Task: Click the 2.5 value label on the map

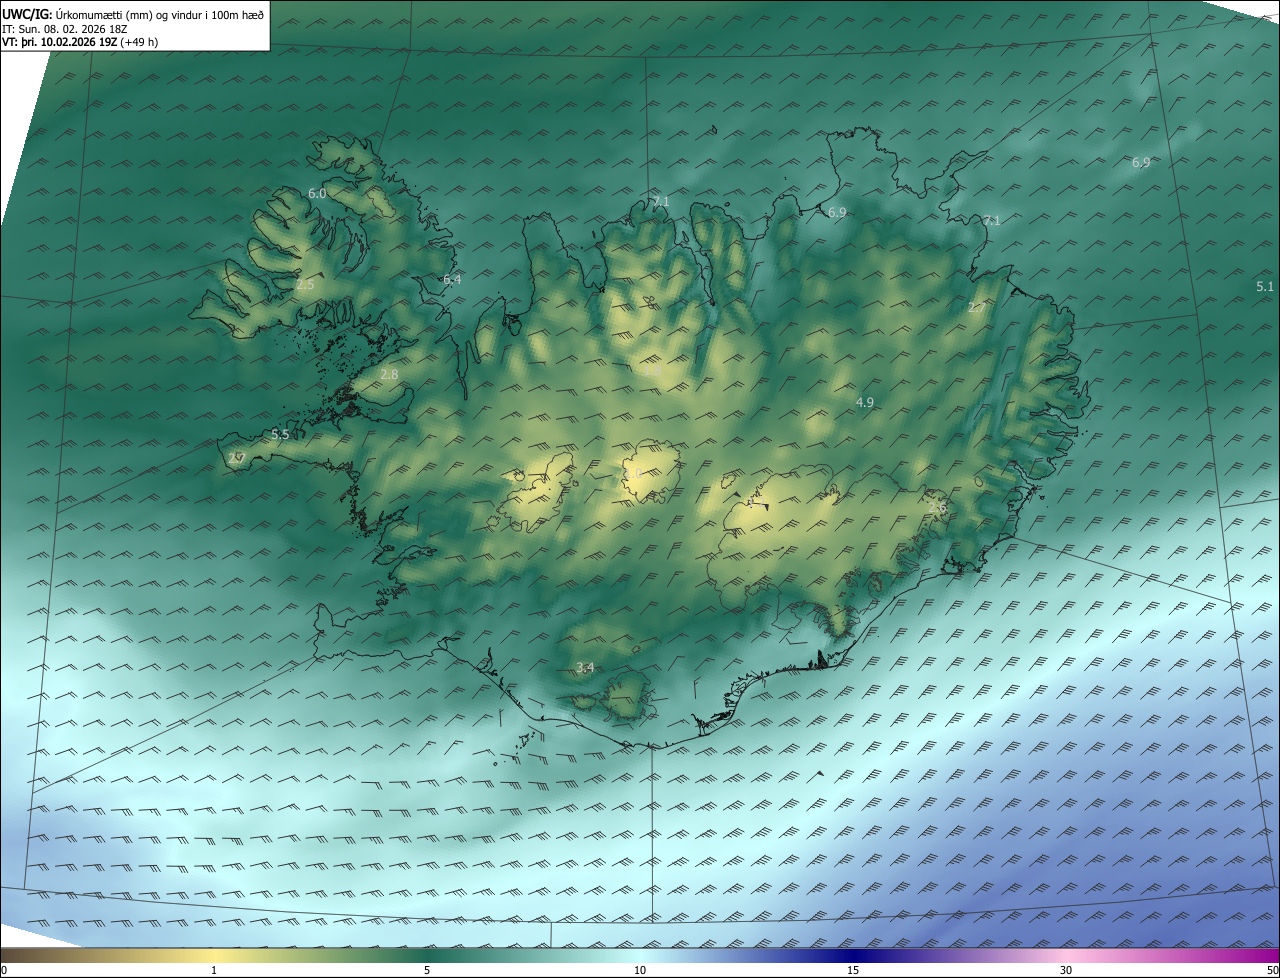Action: [305, 285]
